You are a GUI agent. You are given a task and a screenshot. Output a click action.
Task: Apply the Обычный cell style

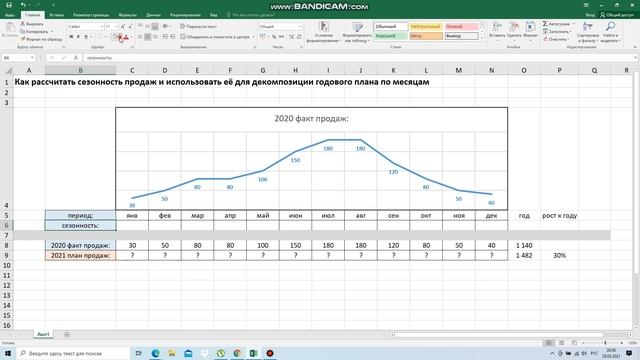point(391,27)
